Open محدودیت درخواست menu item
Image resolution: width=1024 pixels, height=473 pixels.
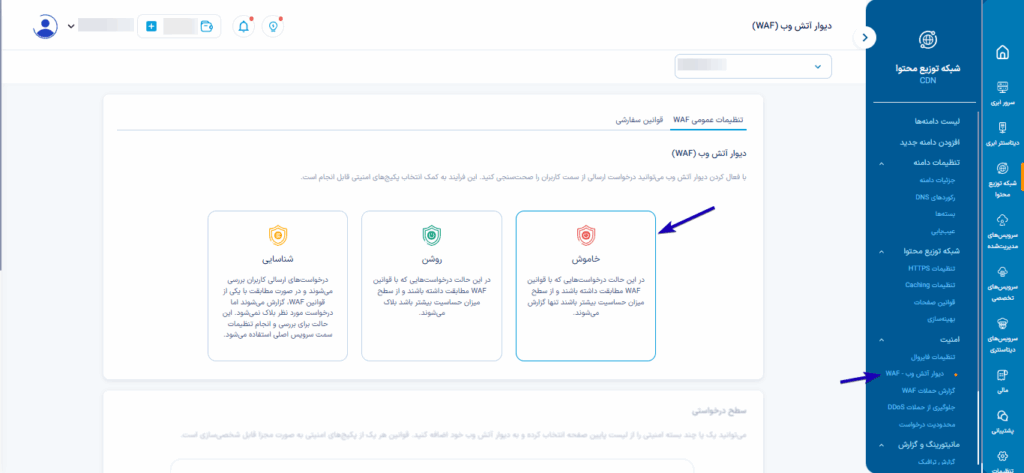[928, 425]
